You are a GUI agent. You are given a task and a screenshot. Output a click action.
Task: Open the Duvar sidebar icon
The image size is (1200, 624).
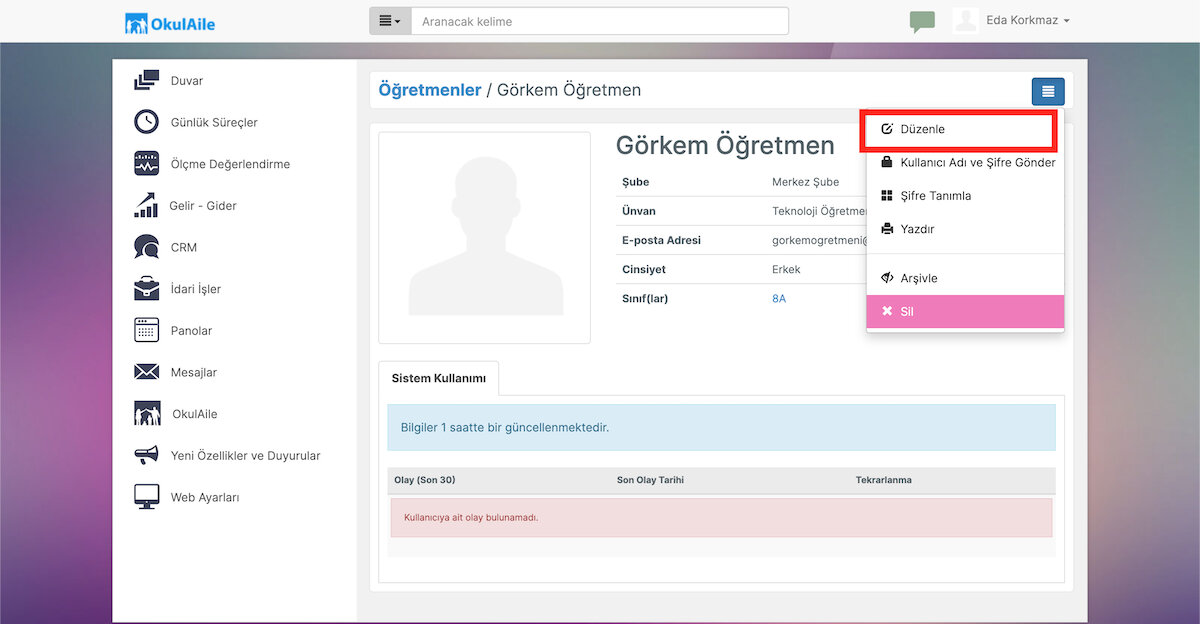click(147, 81)
